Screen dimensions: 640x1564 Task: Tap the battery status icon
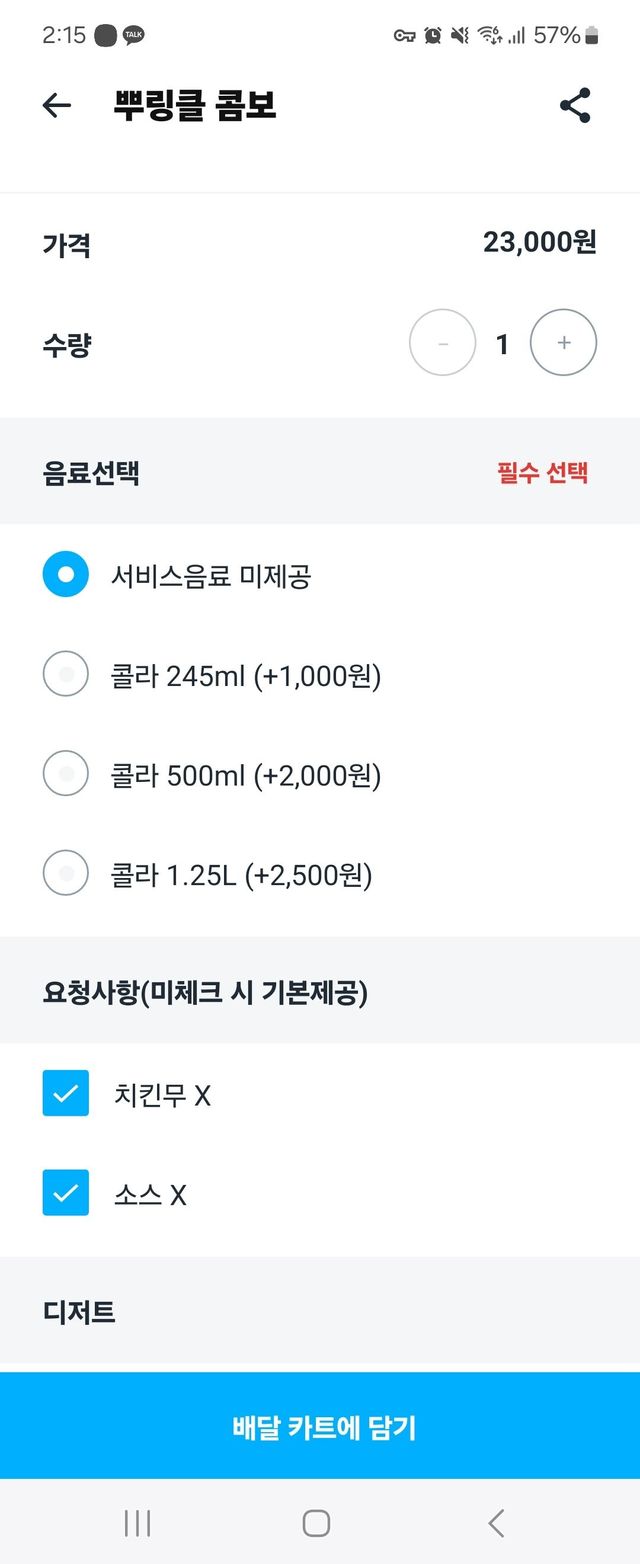click(592, 36)
